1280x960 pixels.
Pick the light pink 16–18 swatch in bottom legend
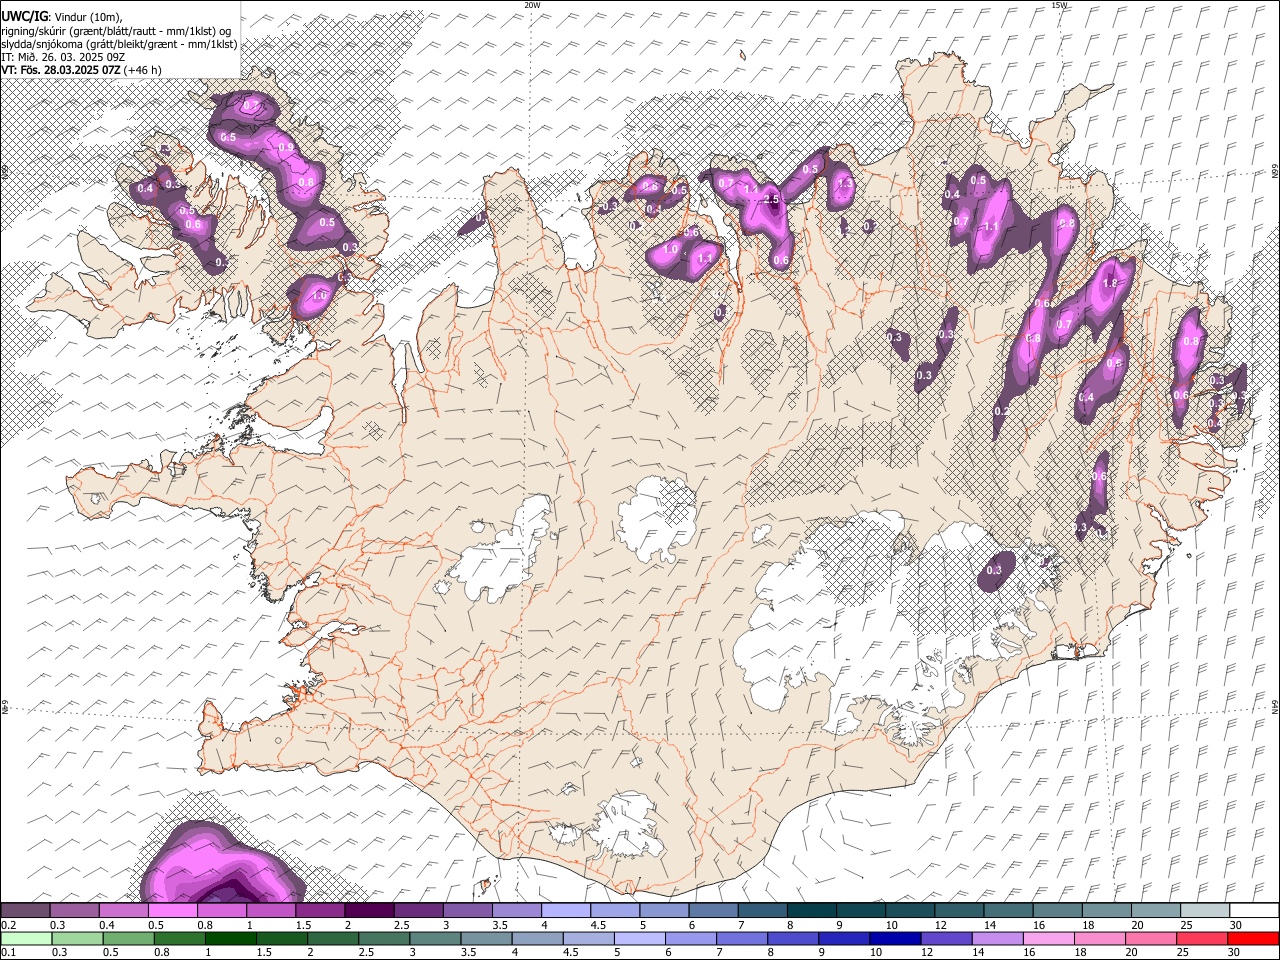pyautogui.click(x=1048, y=939)
